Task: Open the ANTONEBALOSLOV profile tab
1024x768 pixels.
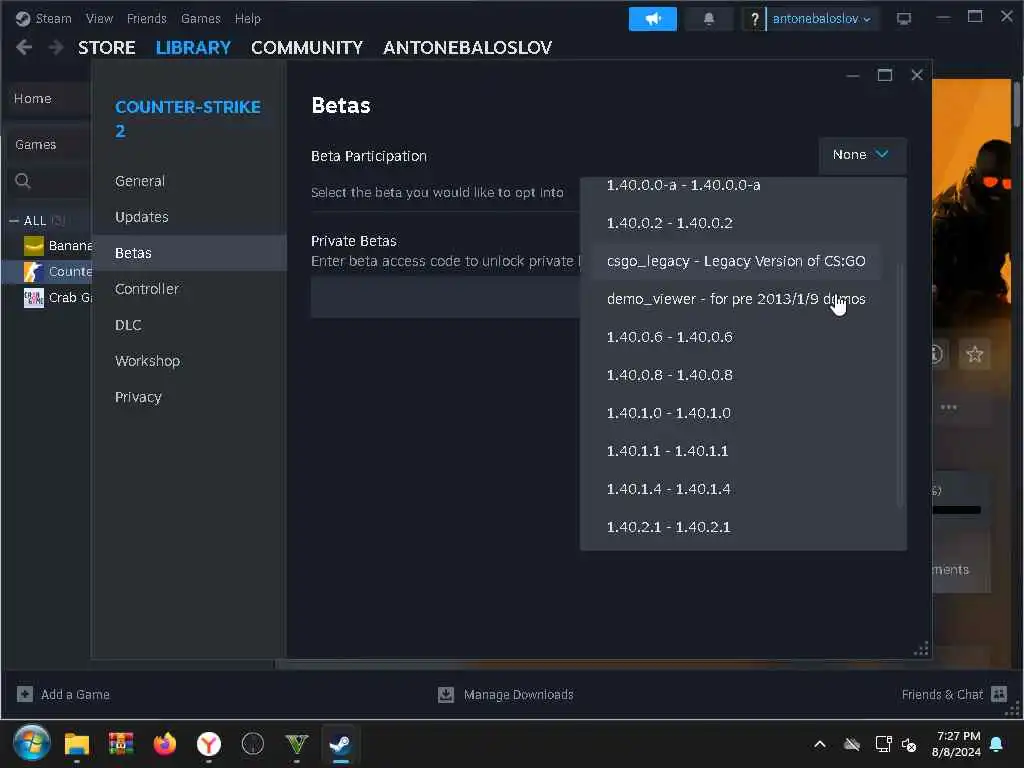Action: [x=467, y=48]
